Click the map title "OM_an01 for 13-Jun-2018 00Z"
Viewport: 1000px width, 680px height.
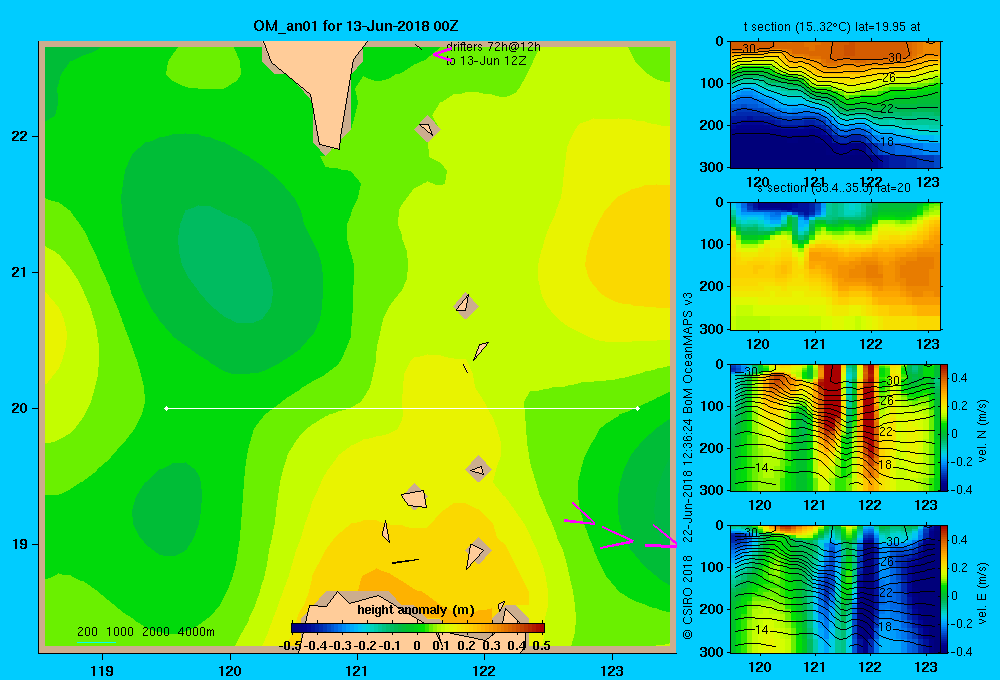click(356, 26)
